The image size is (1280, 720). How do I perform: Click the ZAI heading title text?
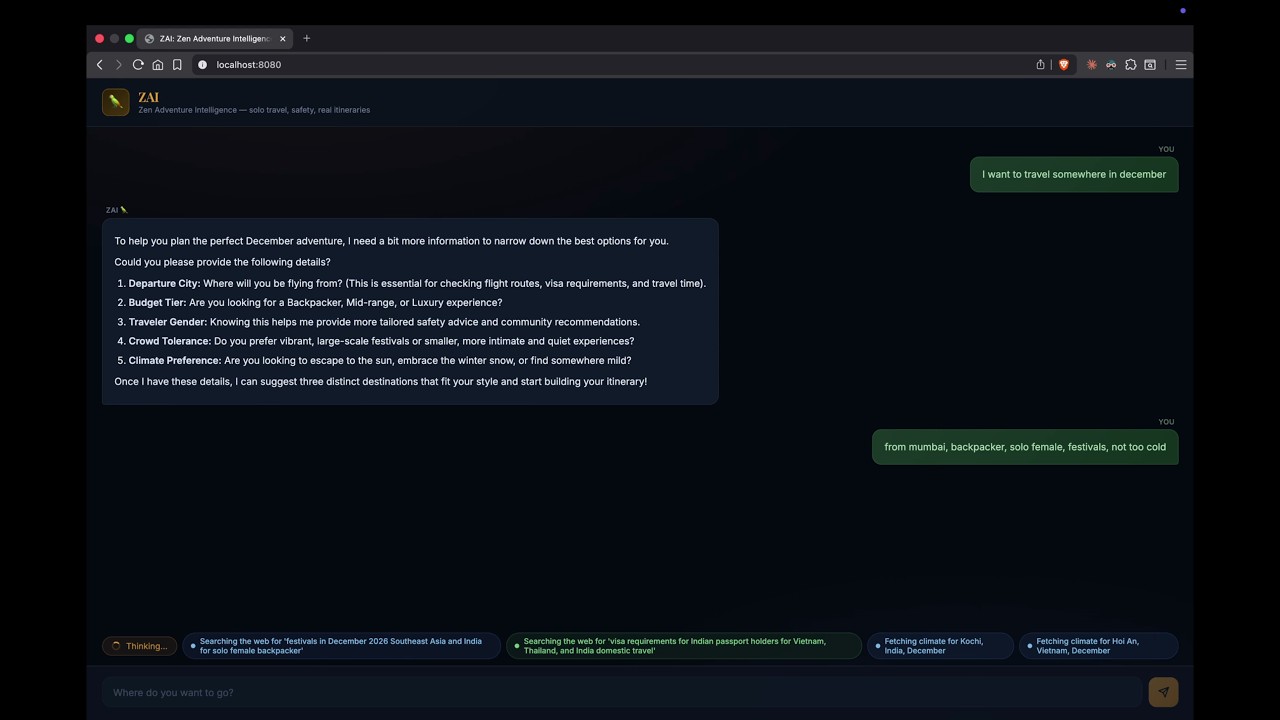(149, 97)
